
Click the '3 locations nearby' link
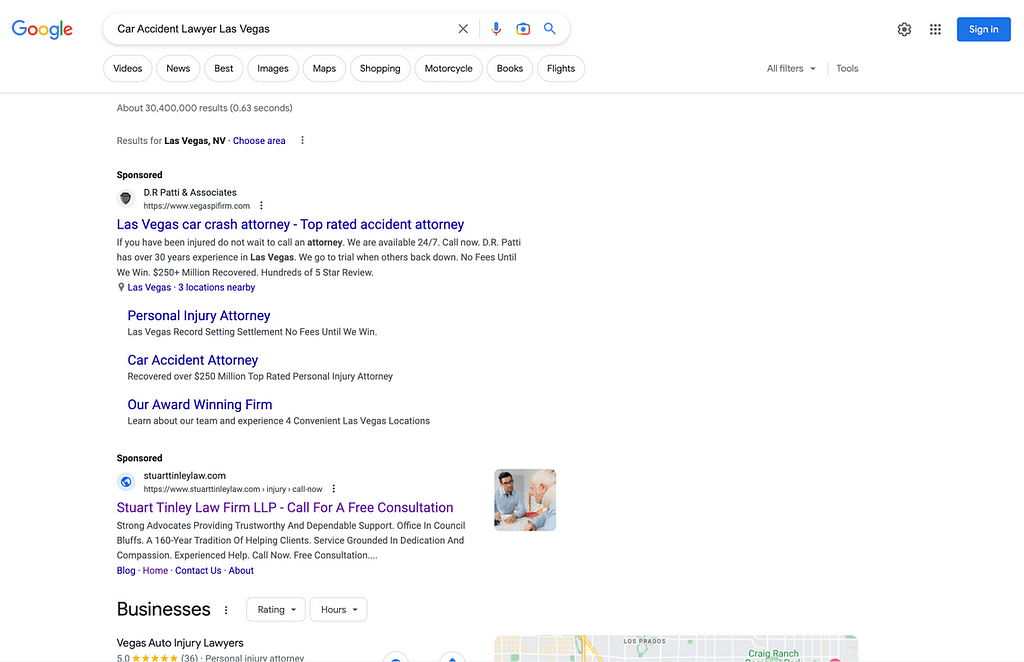coord(217,287)
